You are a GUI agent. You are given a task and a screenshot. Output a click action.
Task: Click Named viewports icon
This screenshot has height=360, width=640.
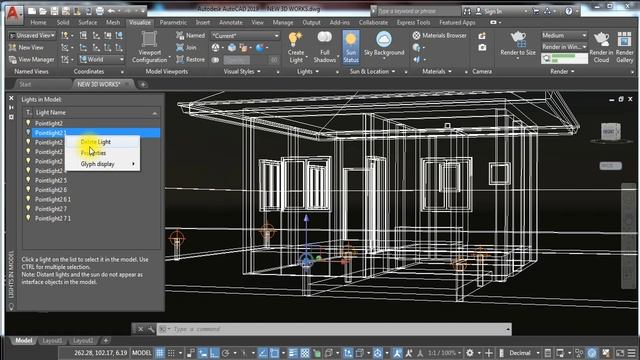[190, 36]
